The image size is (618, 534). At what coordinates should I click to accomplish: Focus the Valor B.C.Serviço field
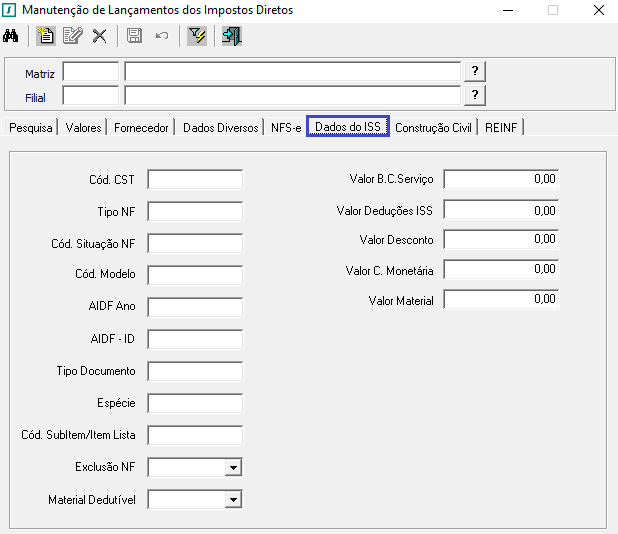click(x=500, y=180)
